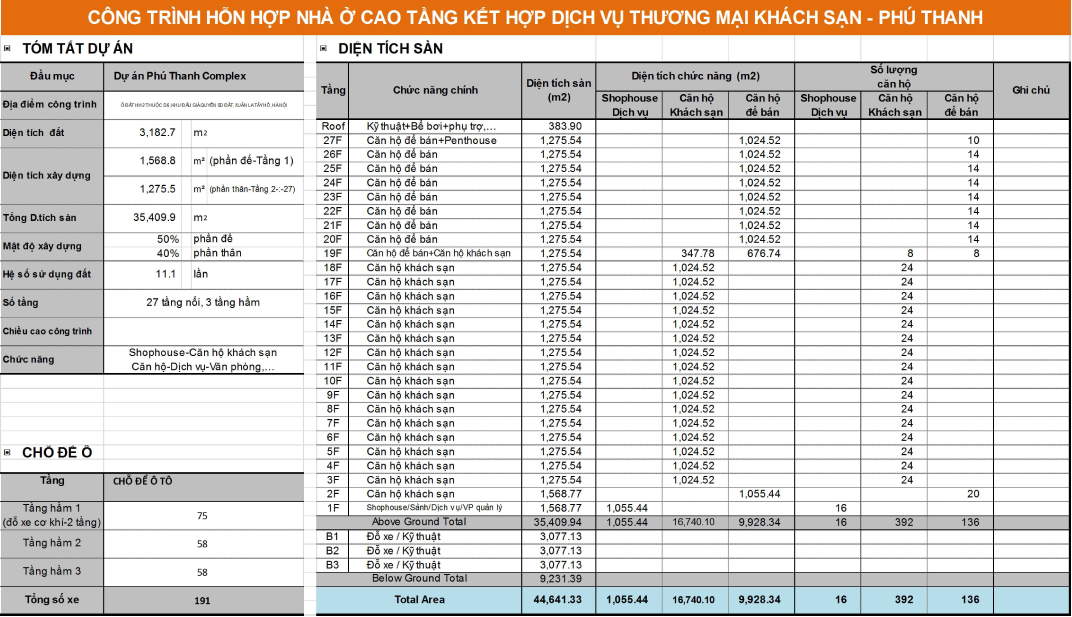Select the '19F' floor label
The width and height of the screenshot is (1072, 617).
point(333,253)
